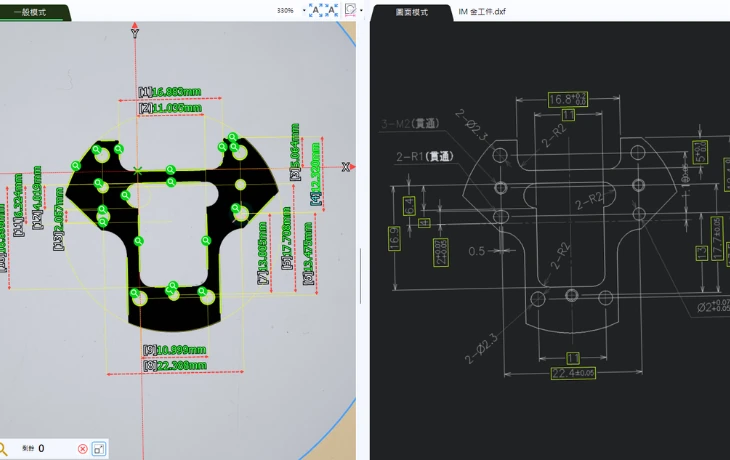Expand the display settings dropdown arrow
This screenshot has width=730, height=460.
click(361, 11)
